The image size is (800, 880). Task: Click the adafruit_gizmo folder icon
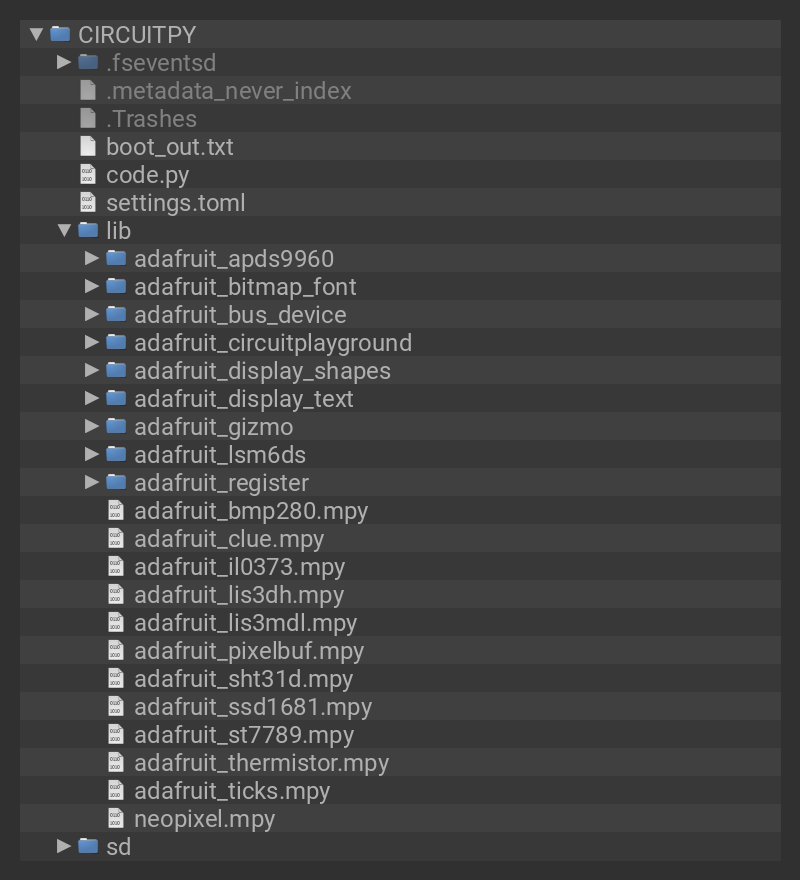click(x=116, y=426)
